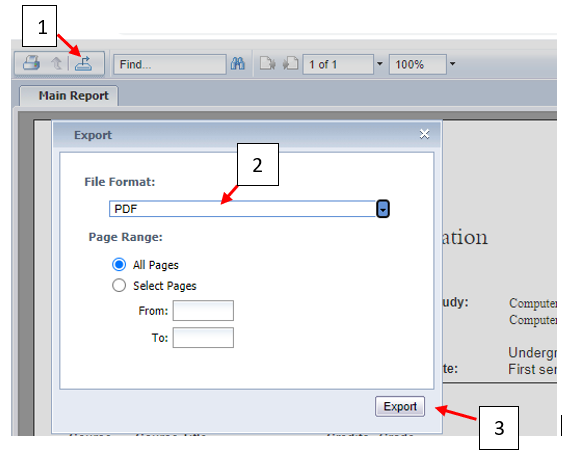Viewport: 567px width, 454px height.
Task: Close the Export dialog
Action: 424,134
